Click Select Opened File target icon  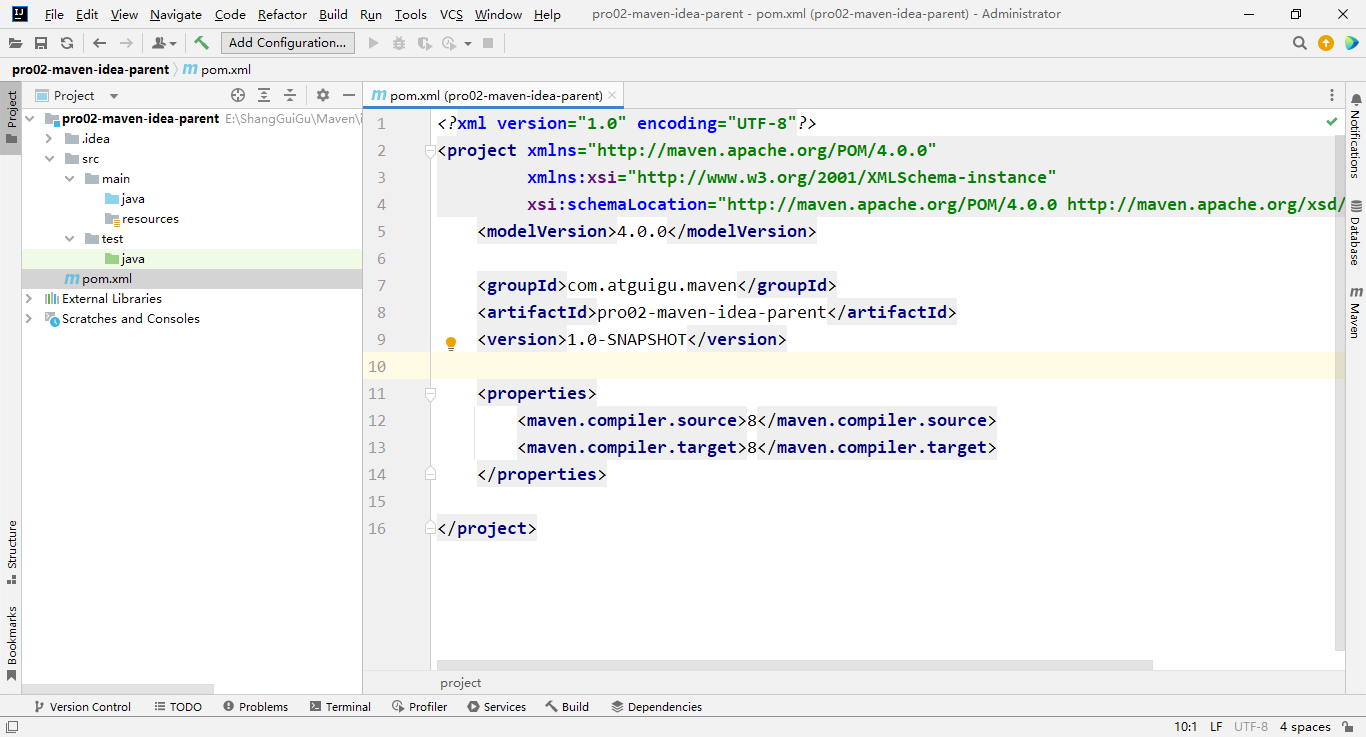coord(238,95)
